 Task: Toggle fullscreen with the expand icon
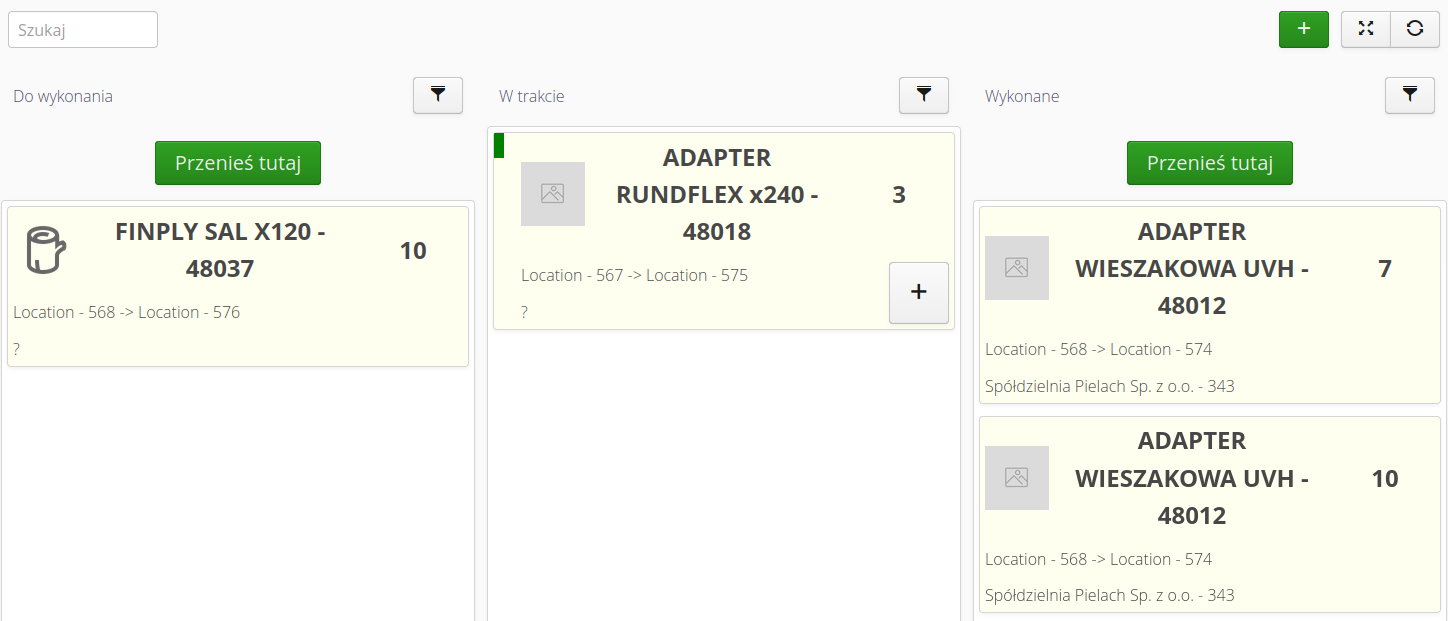coord(1365,29)
